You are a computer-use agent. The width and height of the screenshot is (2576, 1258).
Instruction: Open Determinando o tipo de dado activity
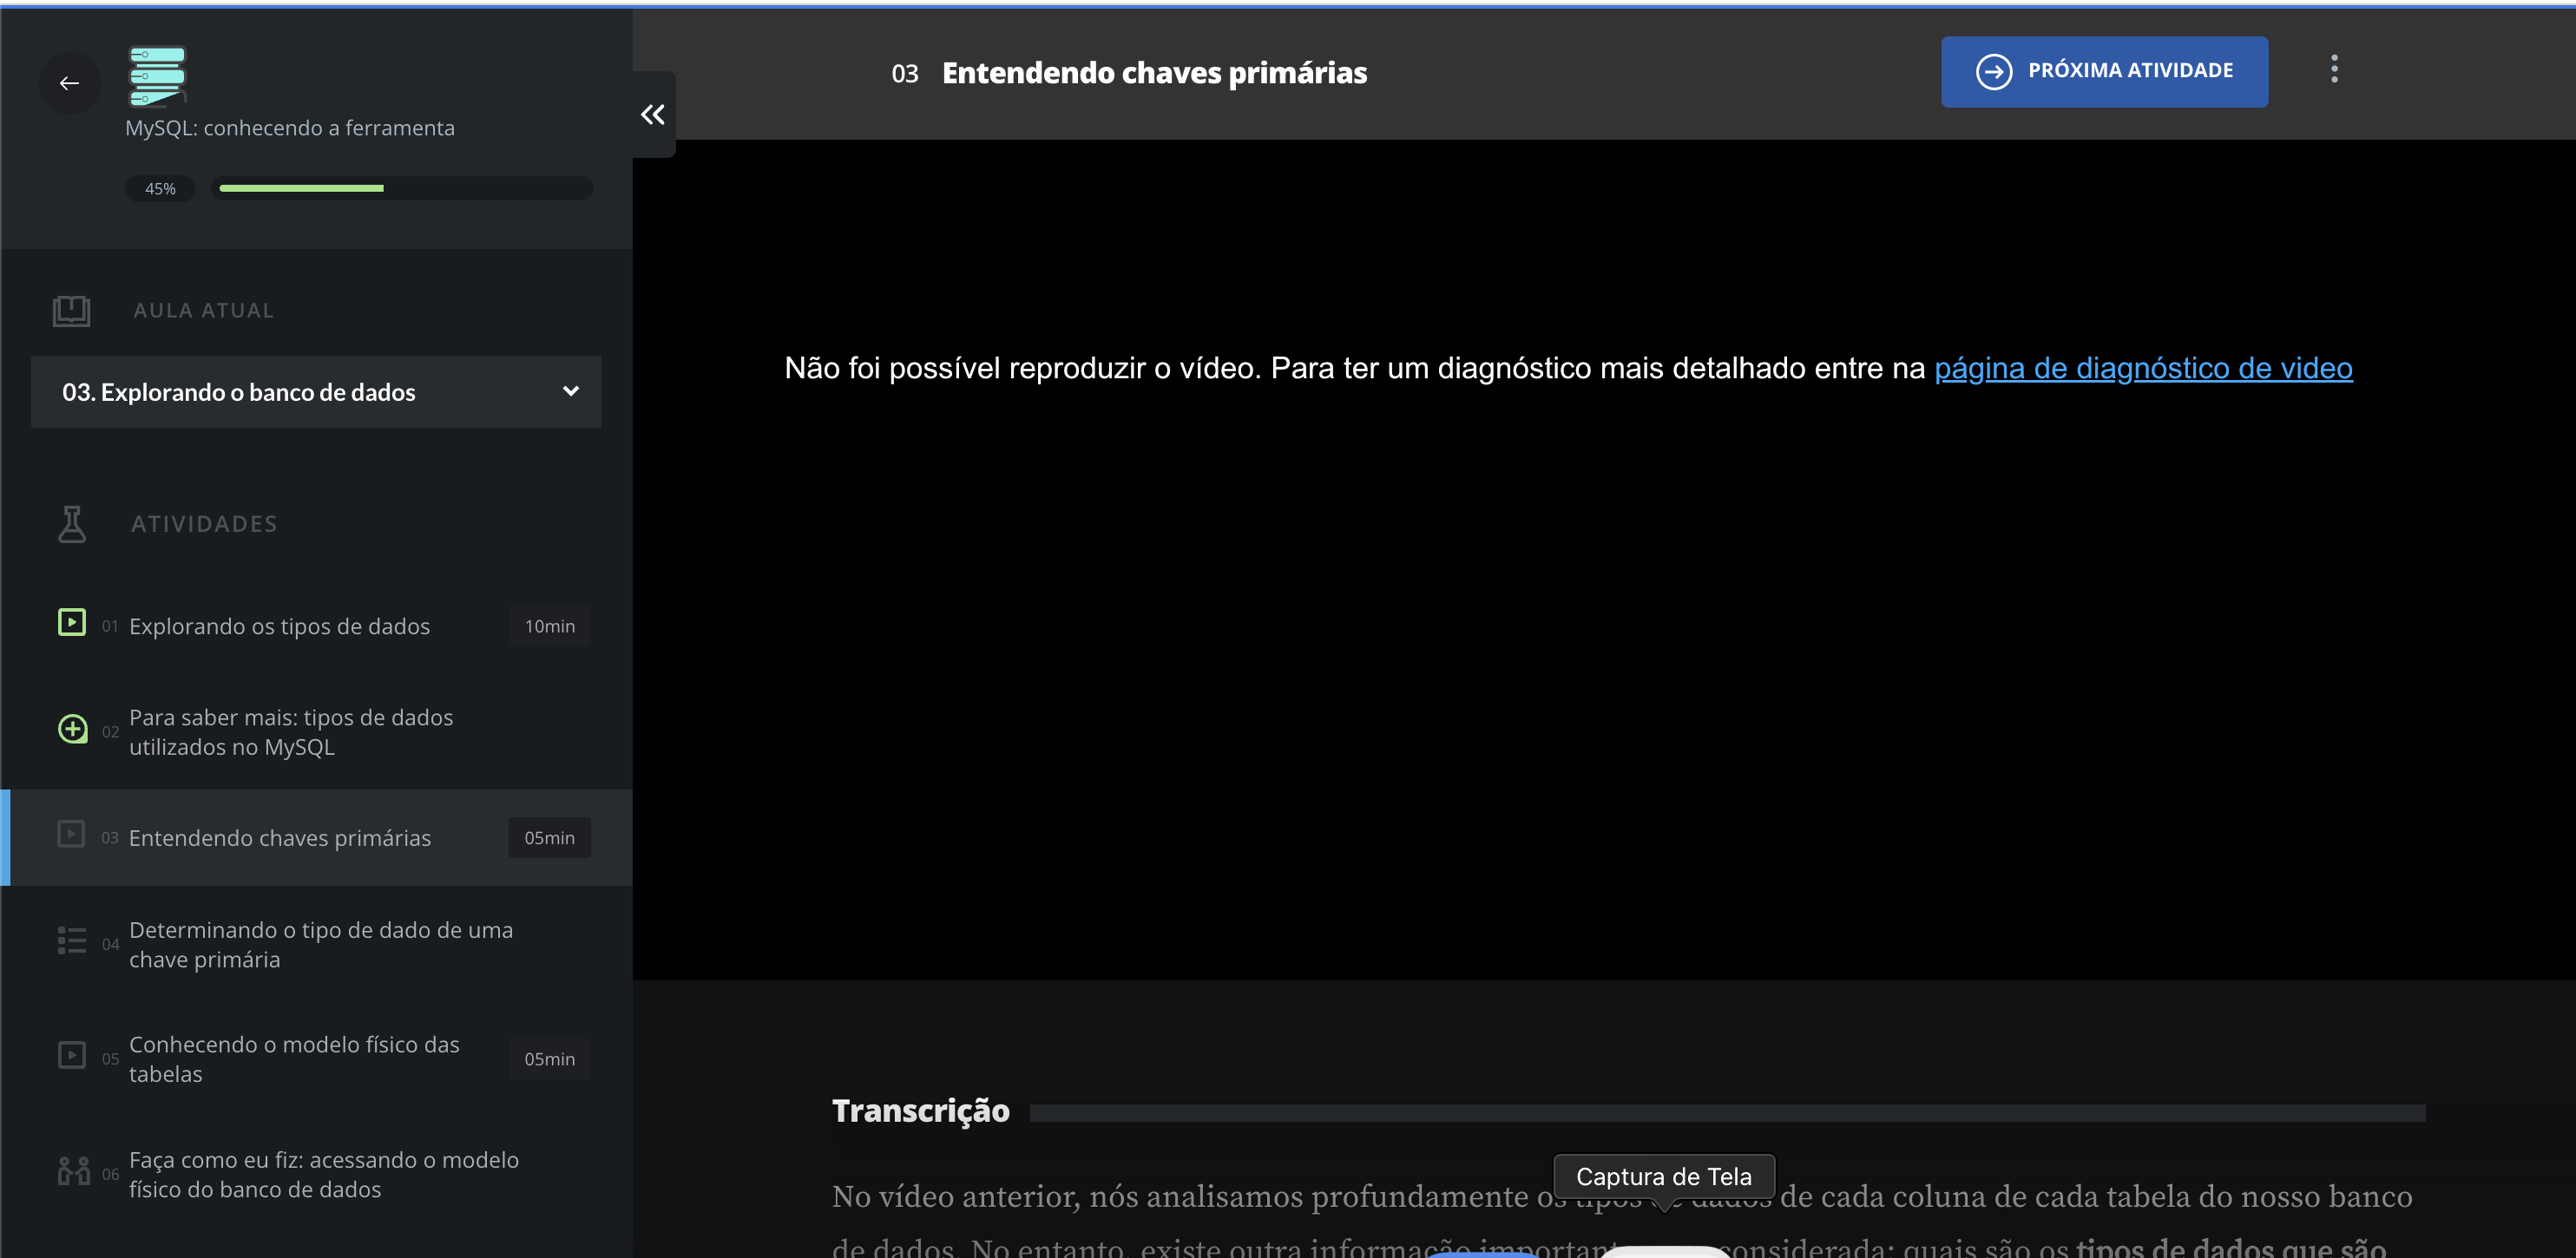pos(317,944)
